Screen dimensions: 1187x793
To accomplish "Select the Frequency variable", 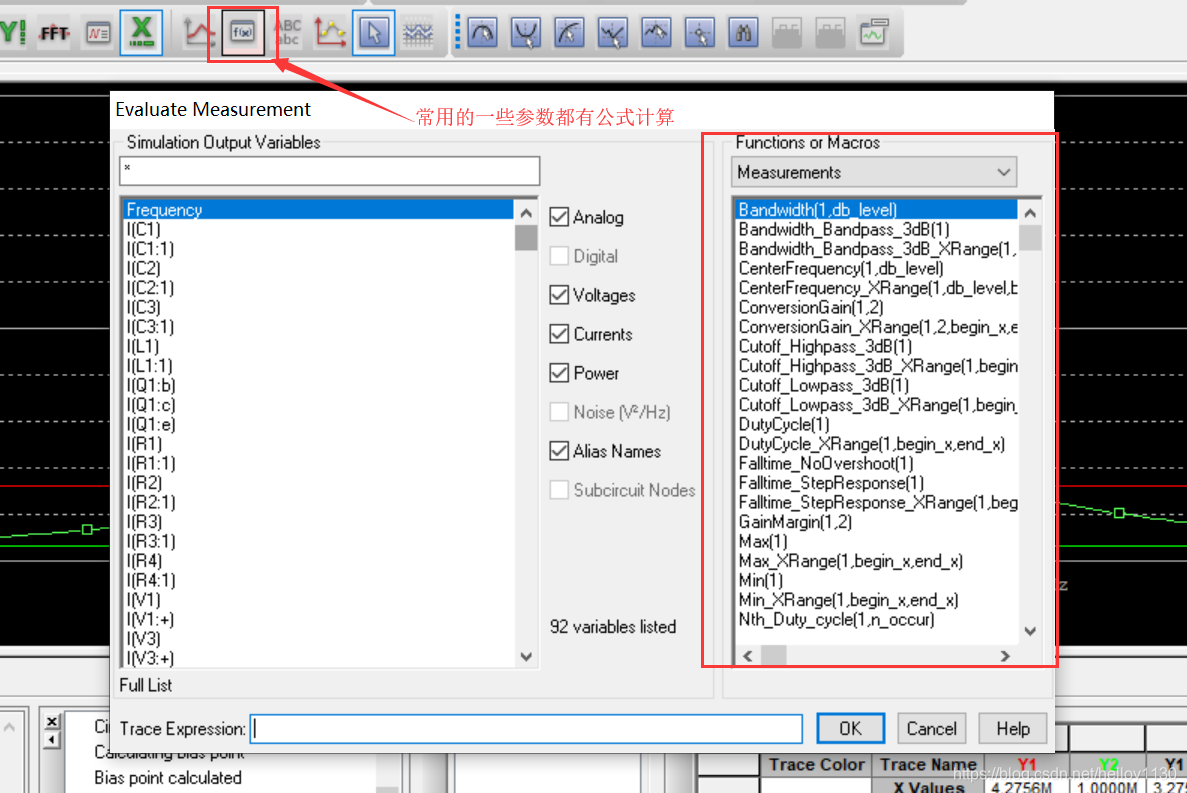I will click(318, 210).
